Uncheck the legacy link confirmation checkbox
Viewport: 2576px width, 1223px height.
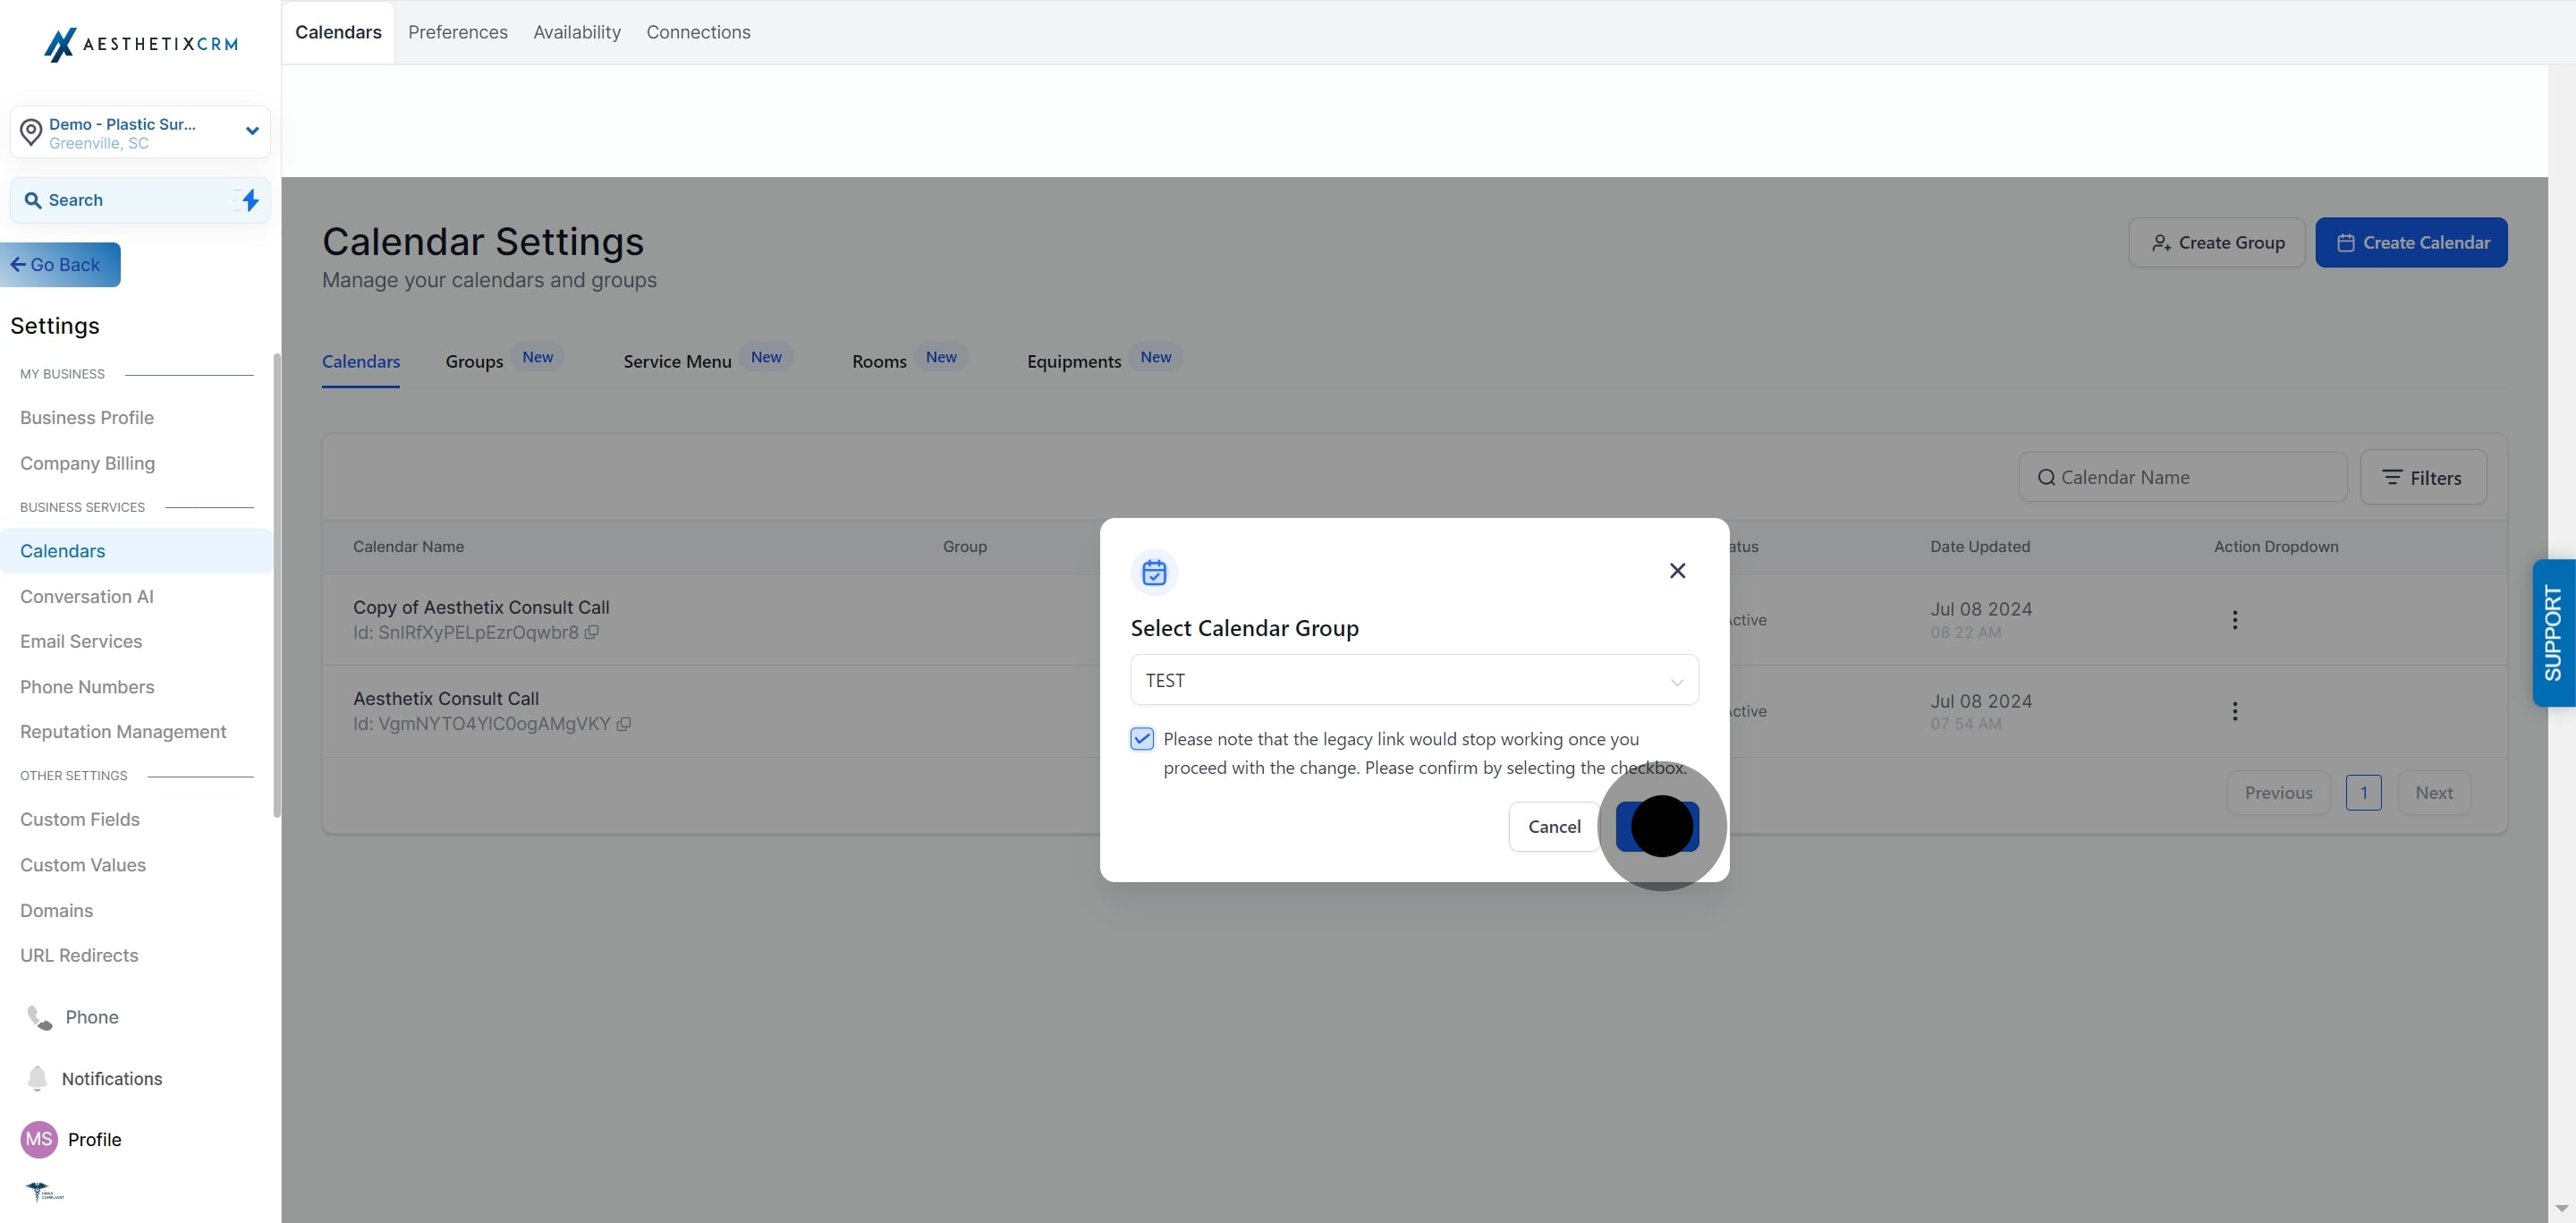[x=1142, y=739]
